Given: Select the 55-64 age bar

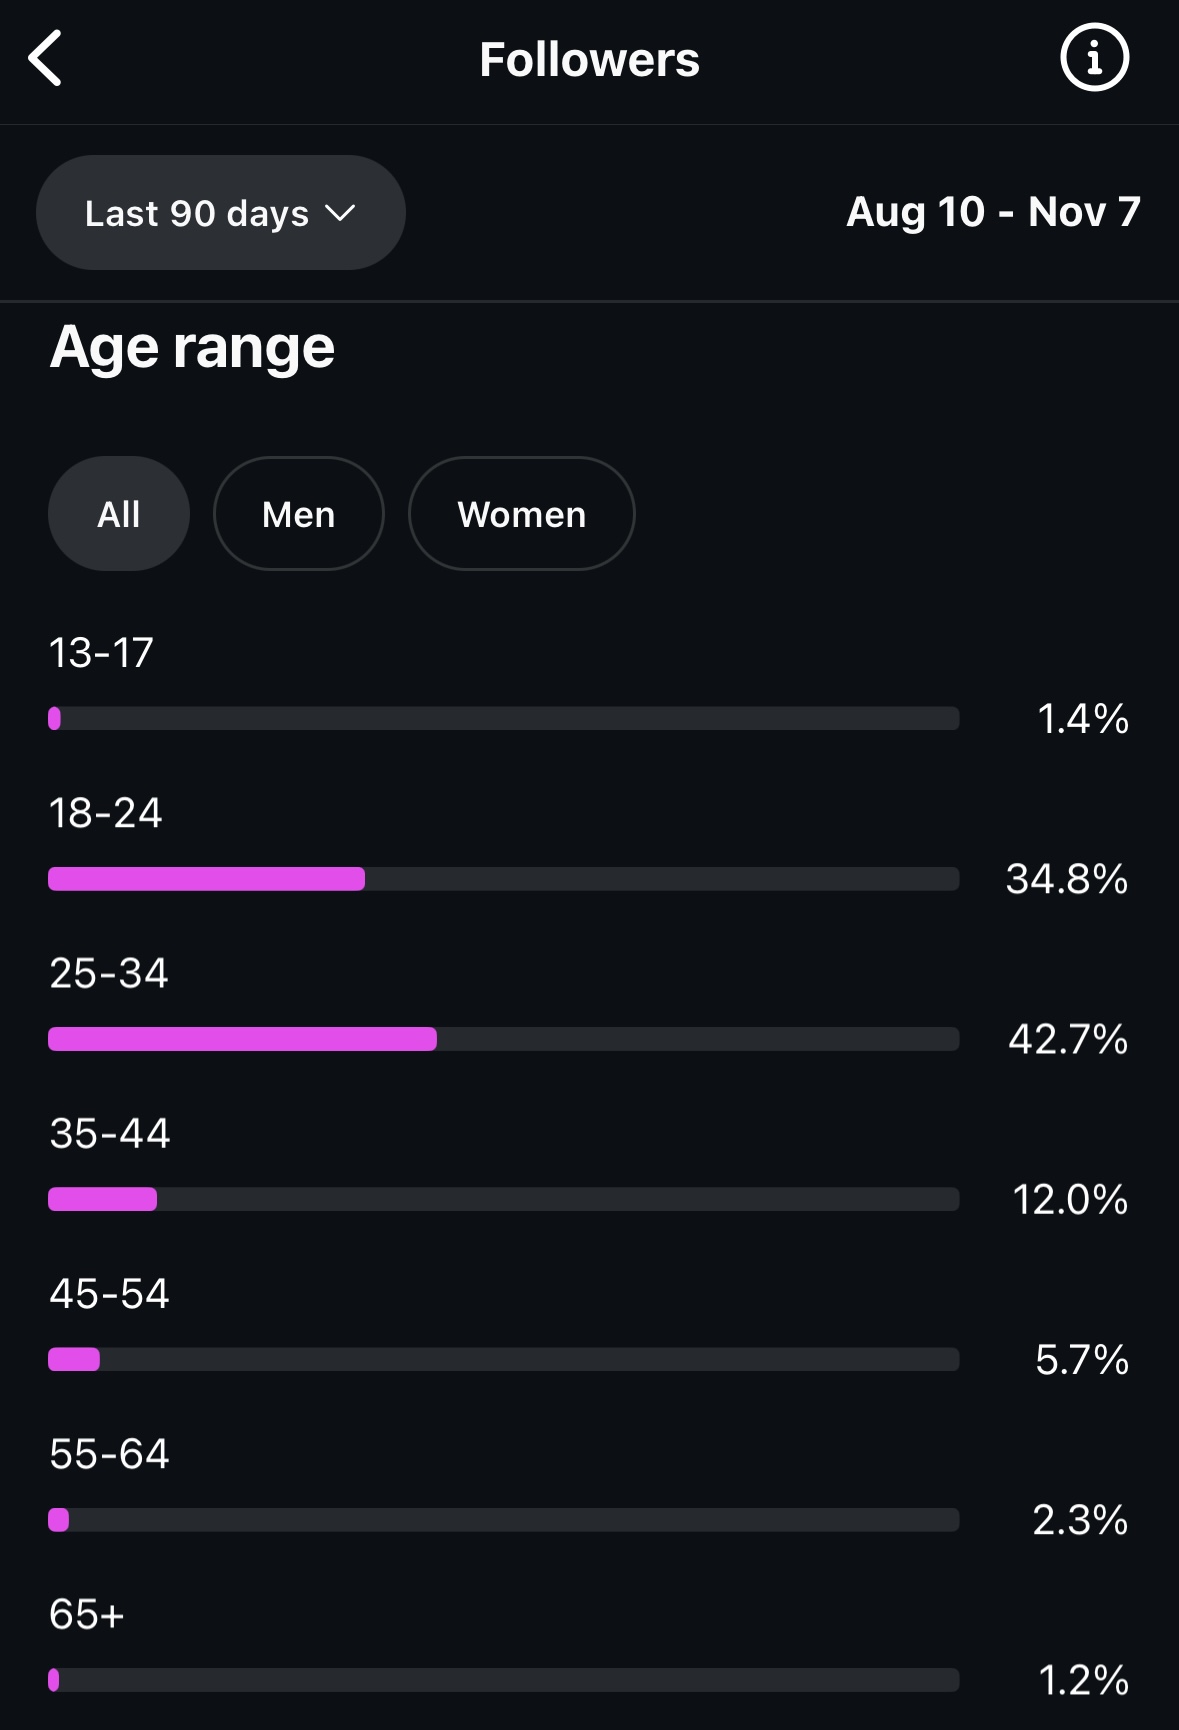Looking at the screenshot, I should pos(503,1520).
